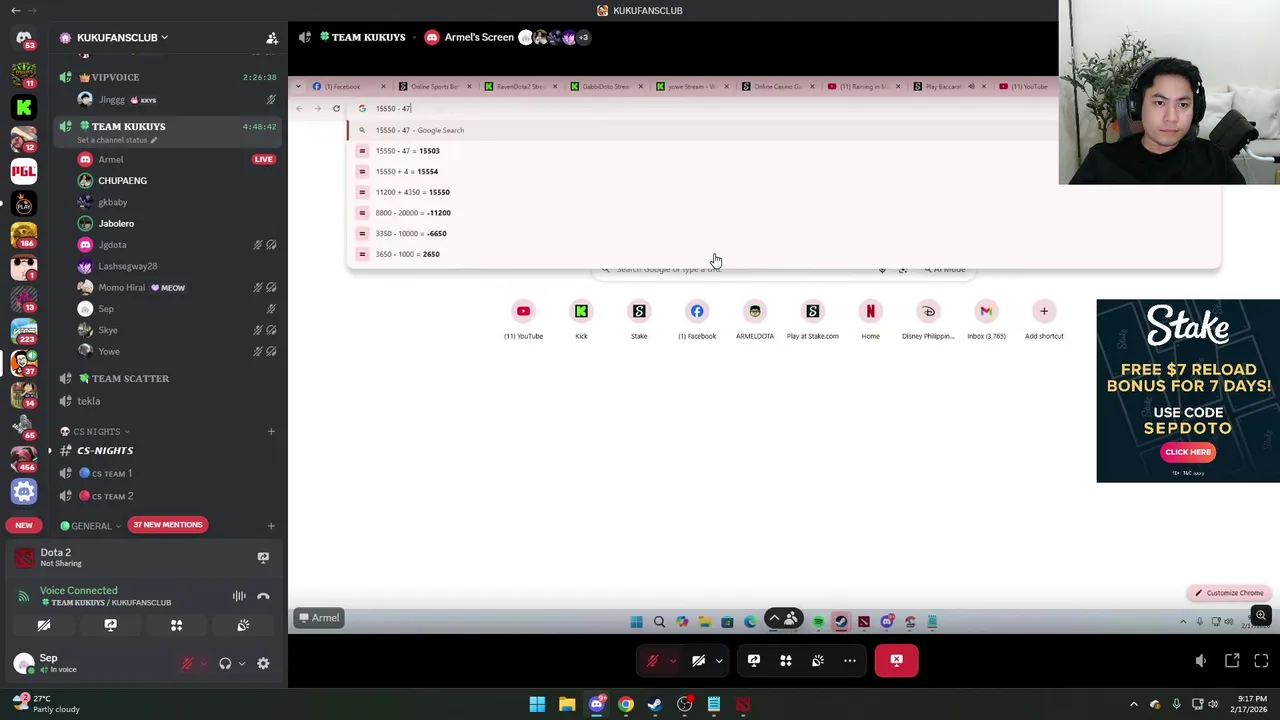
Task: Open more options ellipsis in stream bar
Action: pyautogui.click(x=850, y=660)
